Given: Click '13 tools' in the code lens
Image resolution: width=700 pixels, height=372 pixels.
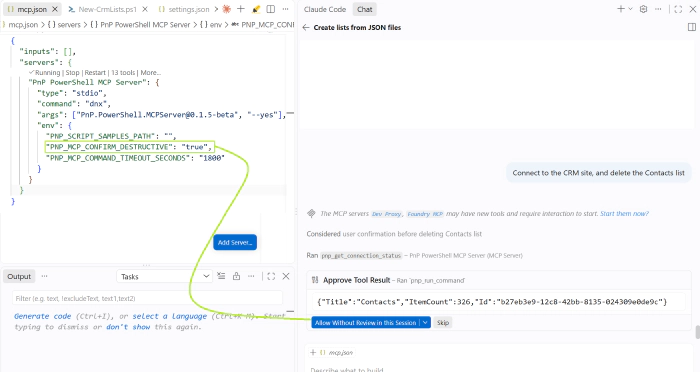Looking at the screenshot, I should (123, 73).
